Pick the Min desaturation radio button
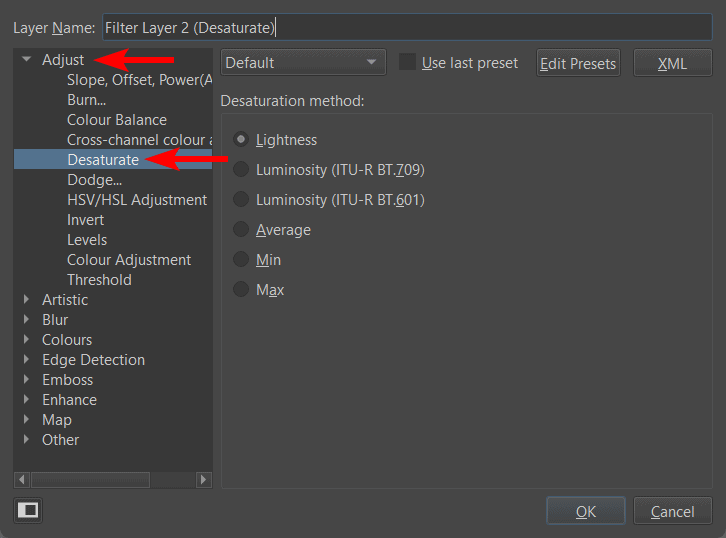 (241, 260)
